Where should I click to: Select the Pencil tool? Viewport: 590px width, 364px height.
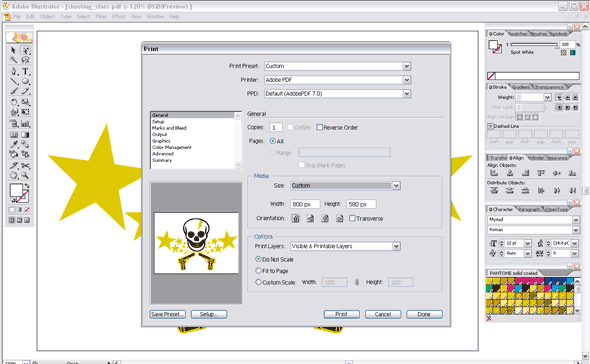25,91
